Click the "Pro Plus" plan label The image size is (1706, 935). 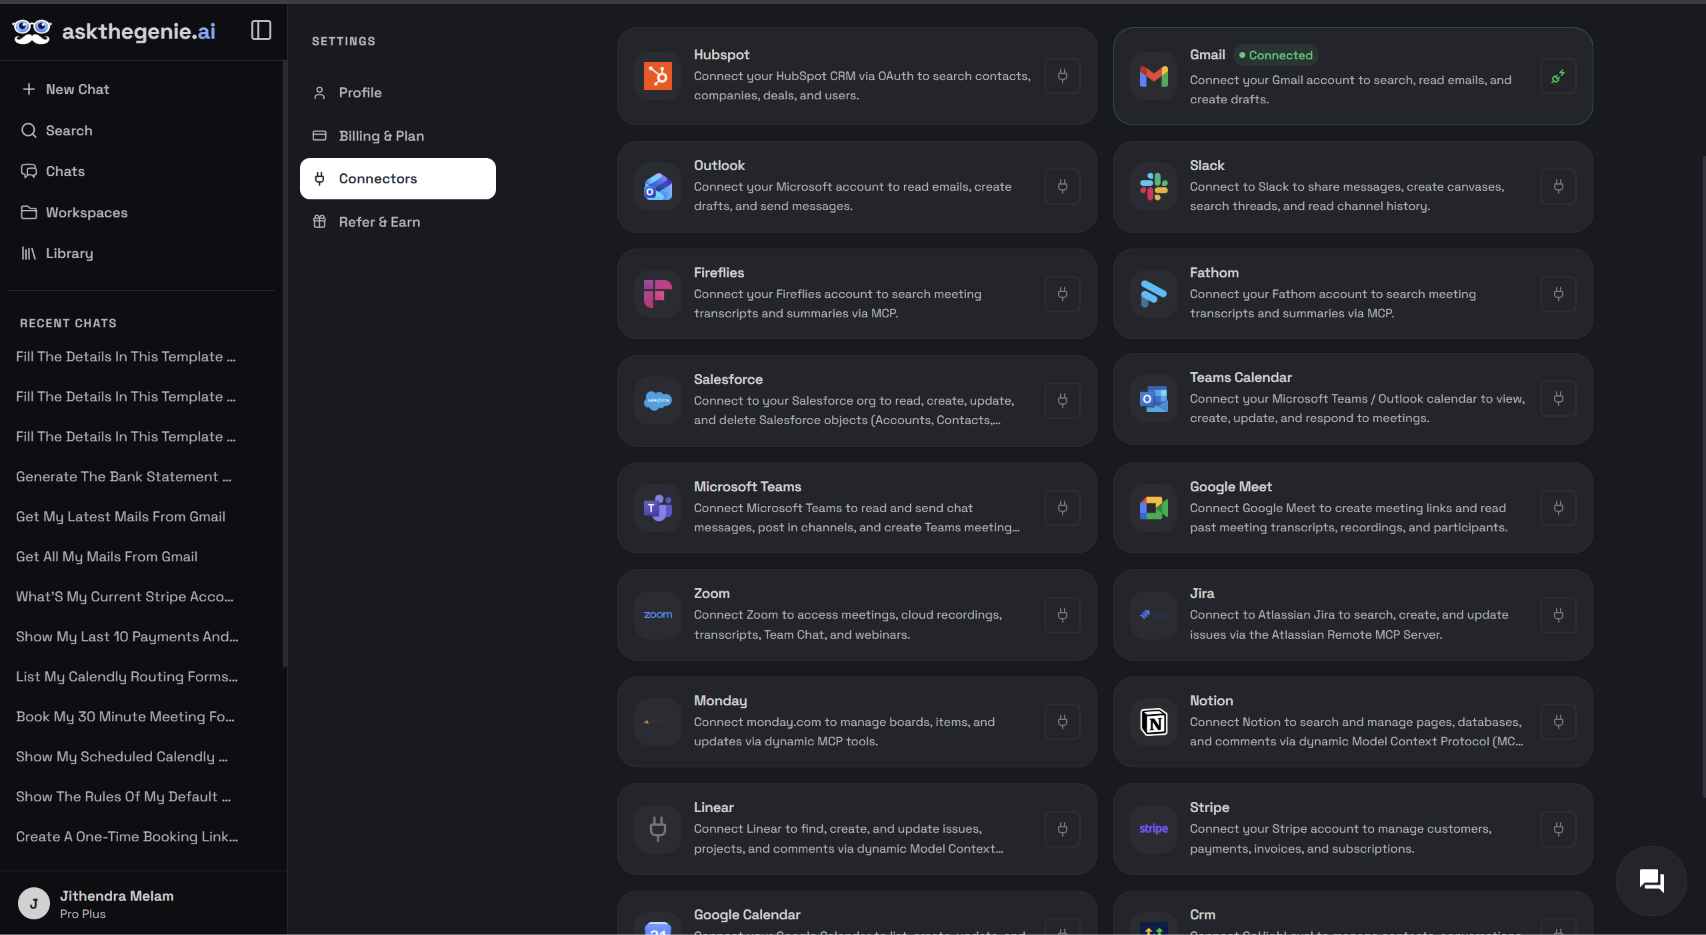coord(83,914)
